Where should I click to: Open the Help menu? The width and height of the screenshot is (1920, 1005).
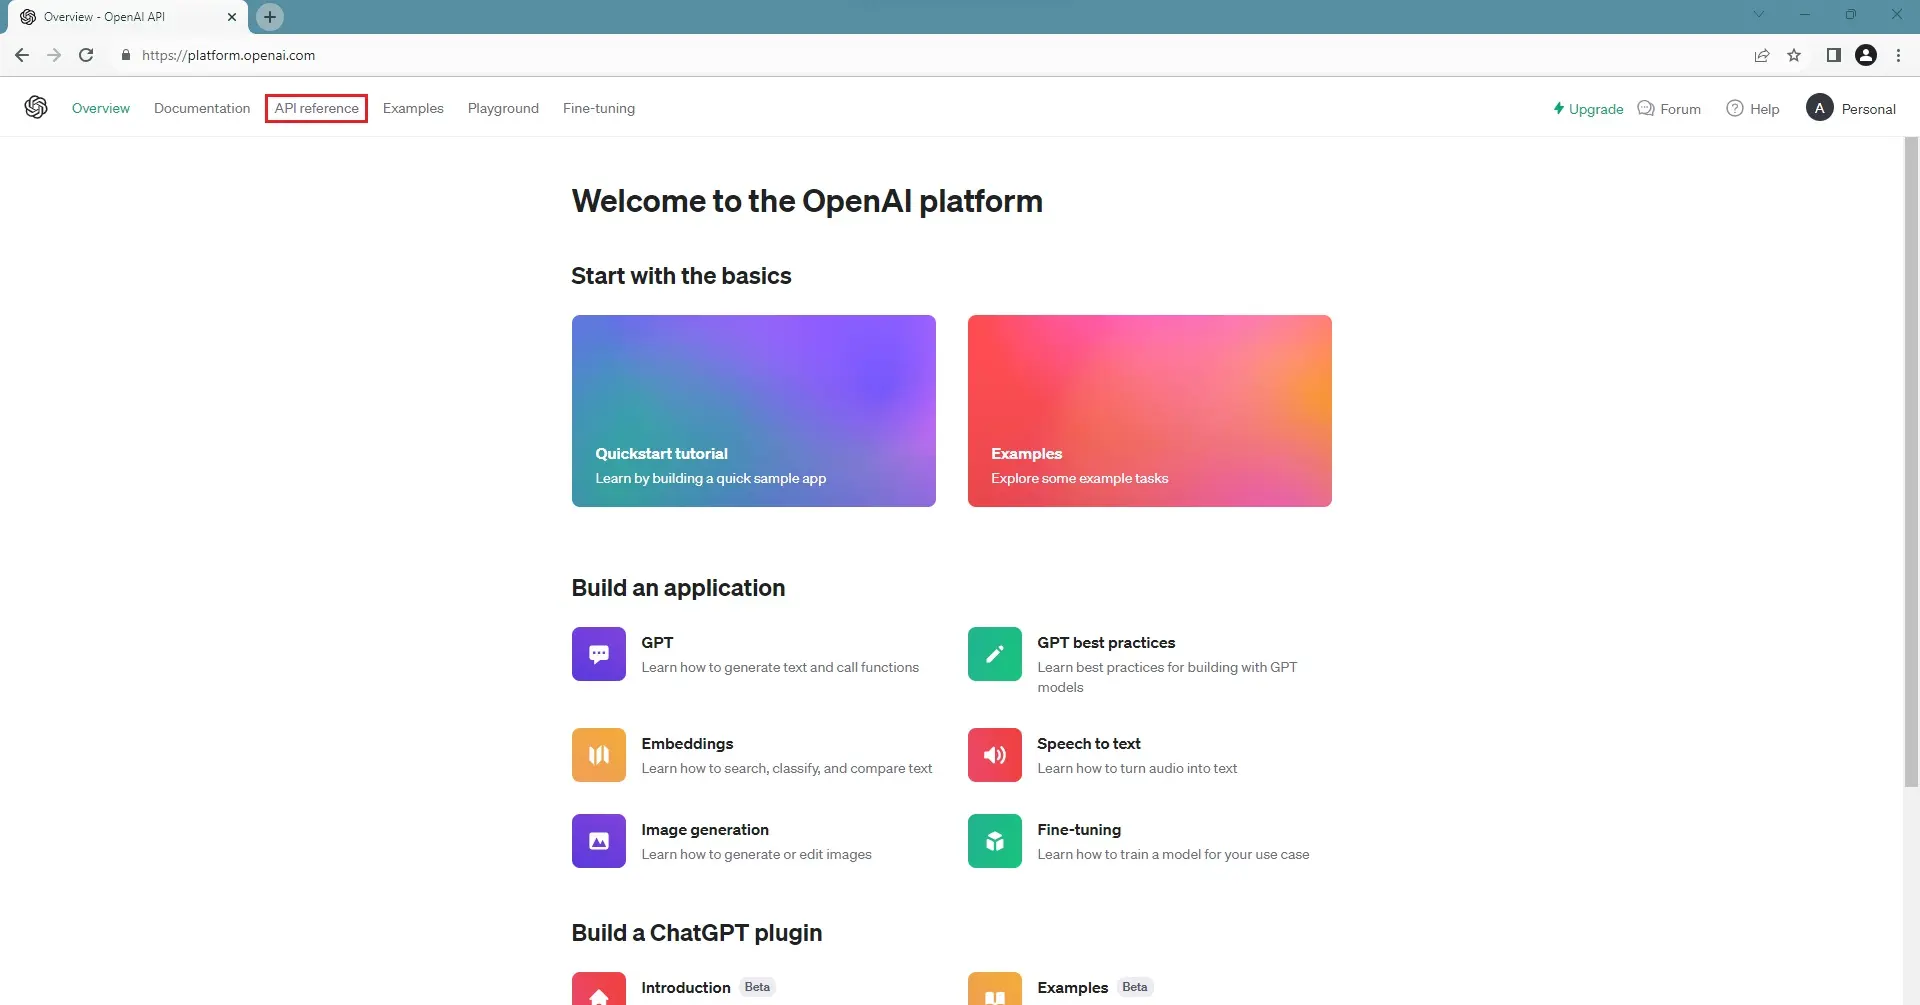point(1753,109)
